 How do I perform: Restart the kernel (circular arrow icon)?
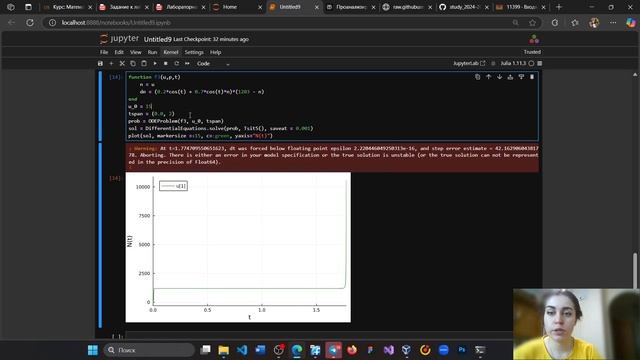point(176,64)
